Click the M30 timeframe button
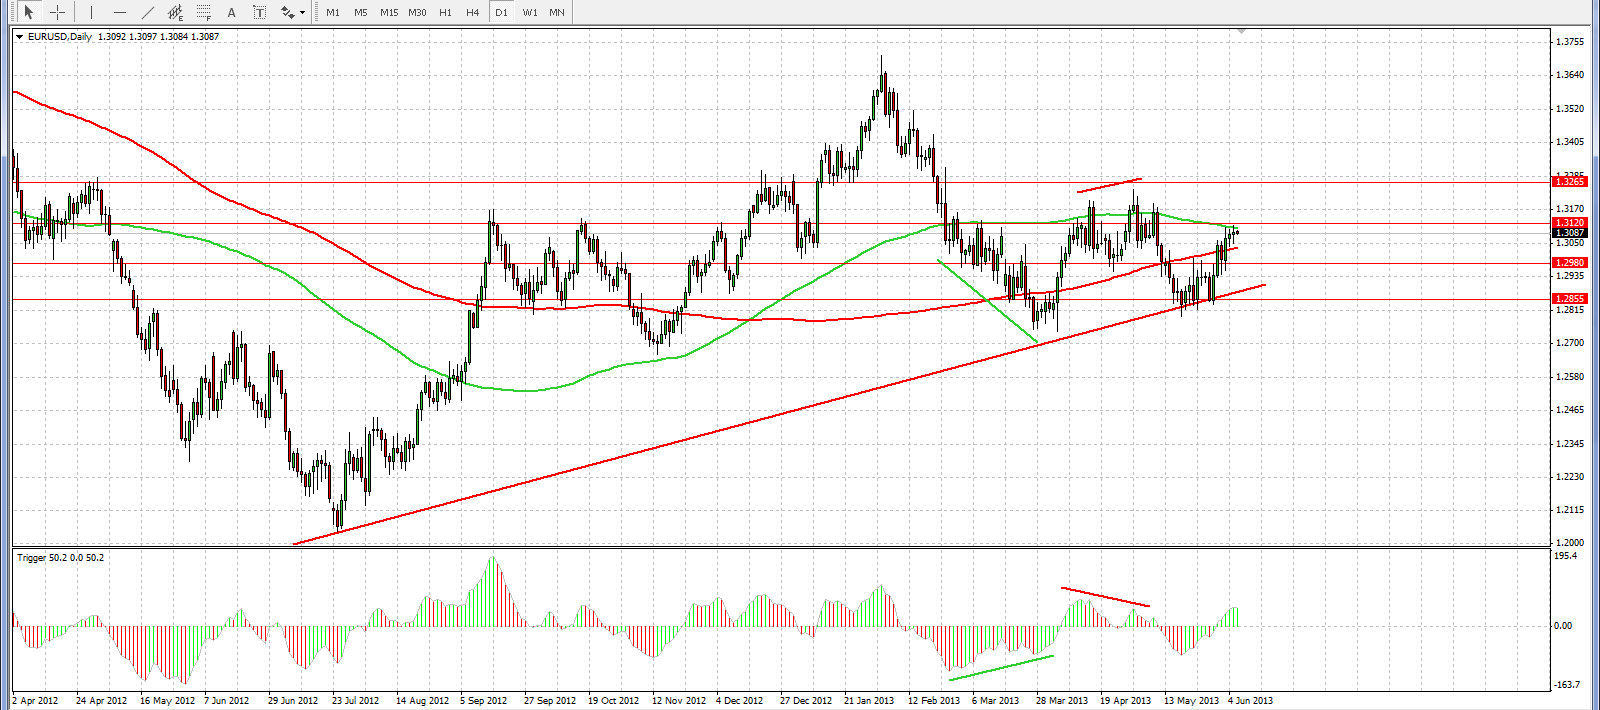The height and width of the screenshot is (710, 1600). tap(417, 12)
